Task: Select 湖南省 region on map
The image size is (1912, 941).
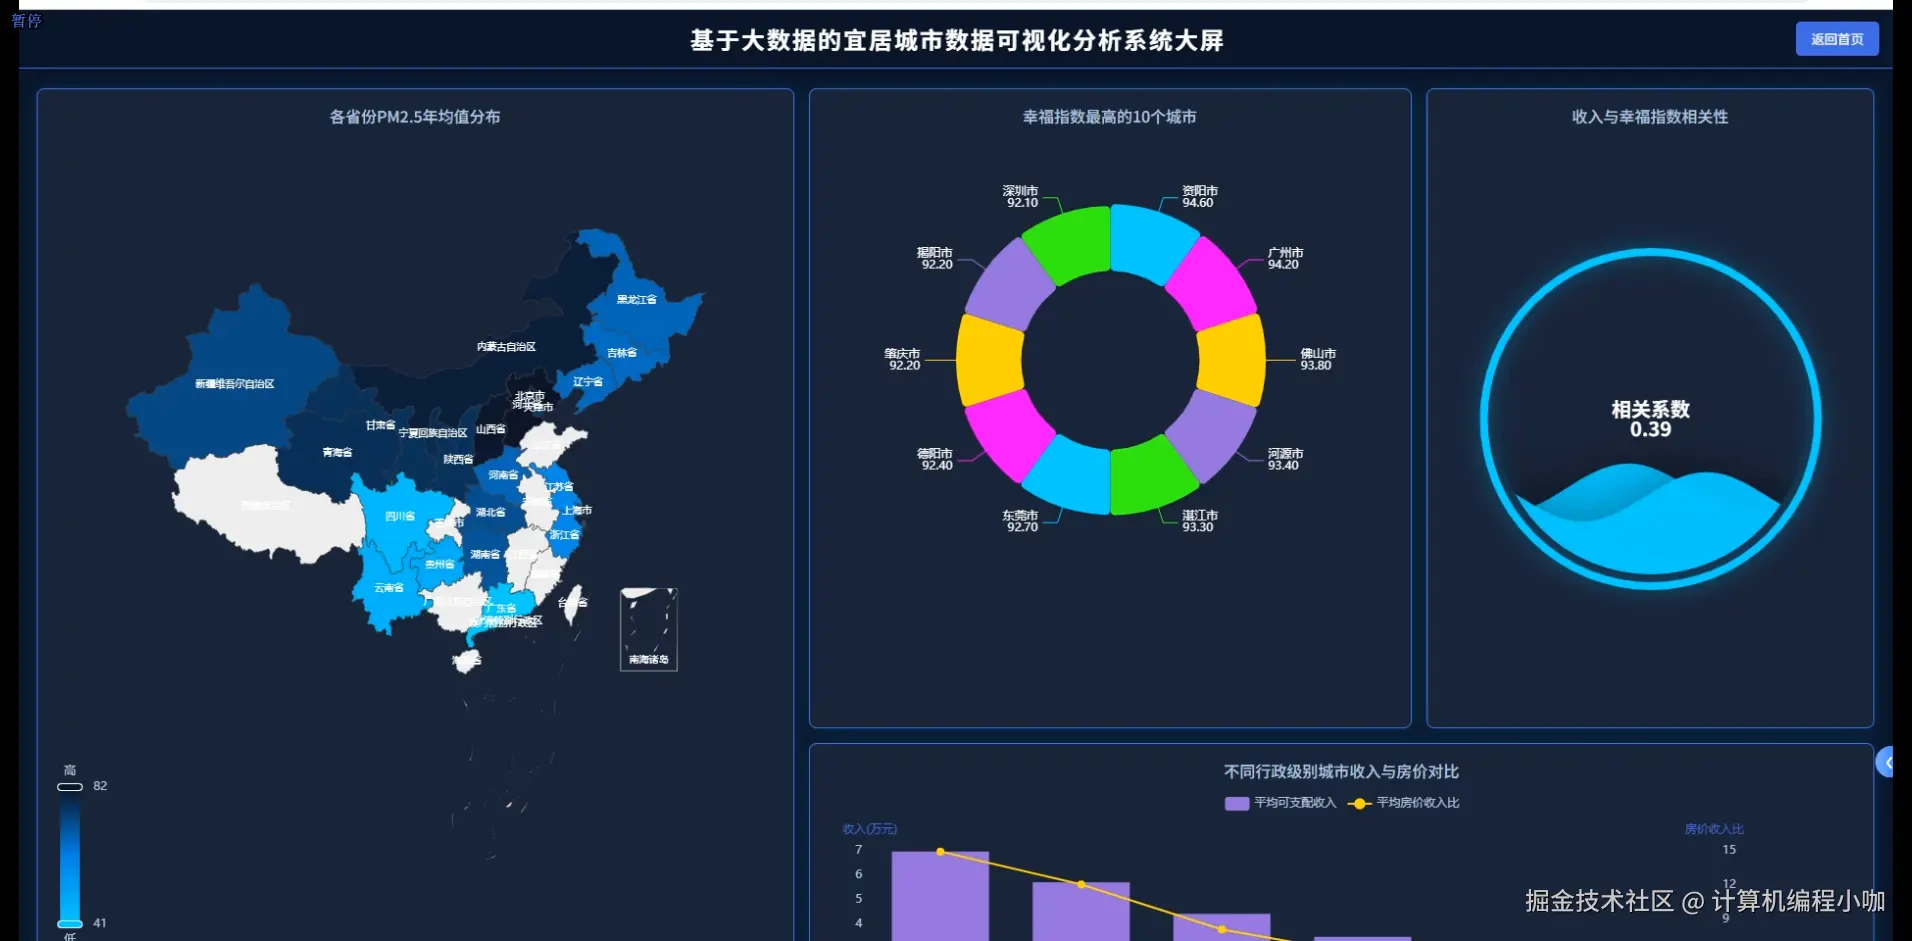Action: [x=485, y=555]
